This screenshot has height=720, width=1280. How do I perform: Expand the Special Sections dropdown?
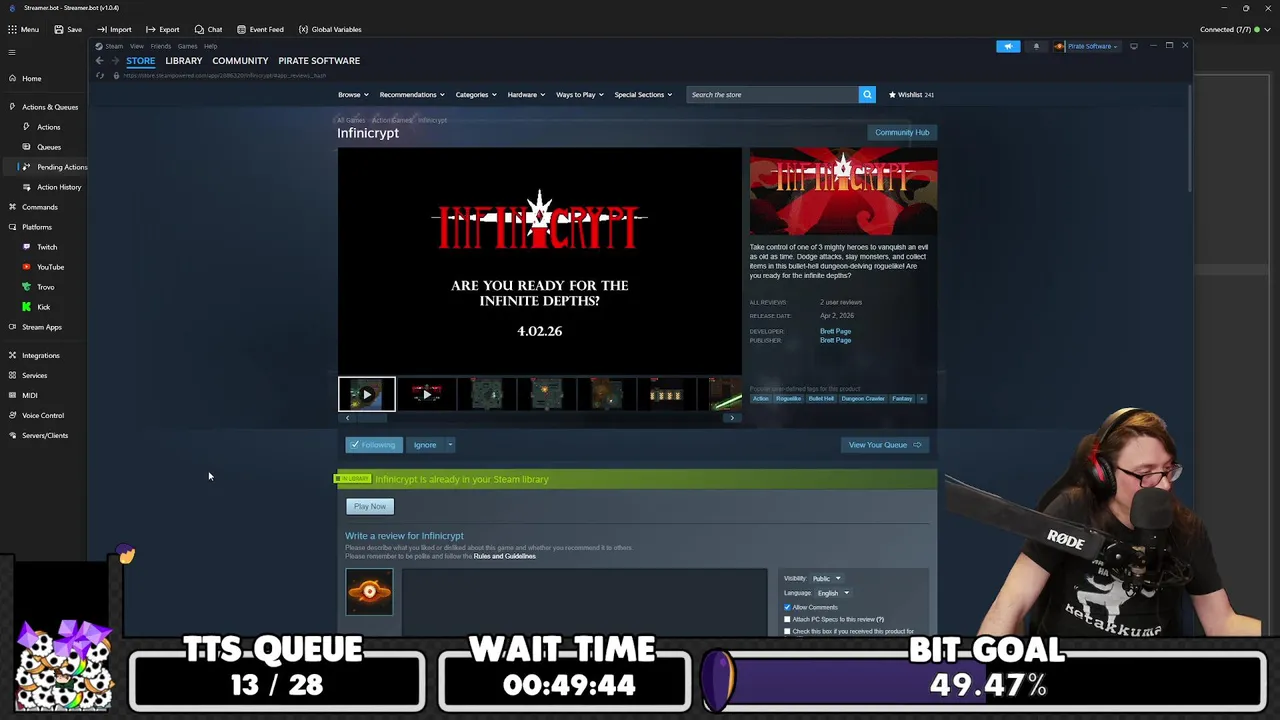point(643,95)
